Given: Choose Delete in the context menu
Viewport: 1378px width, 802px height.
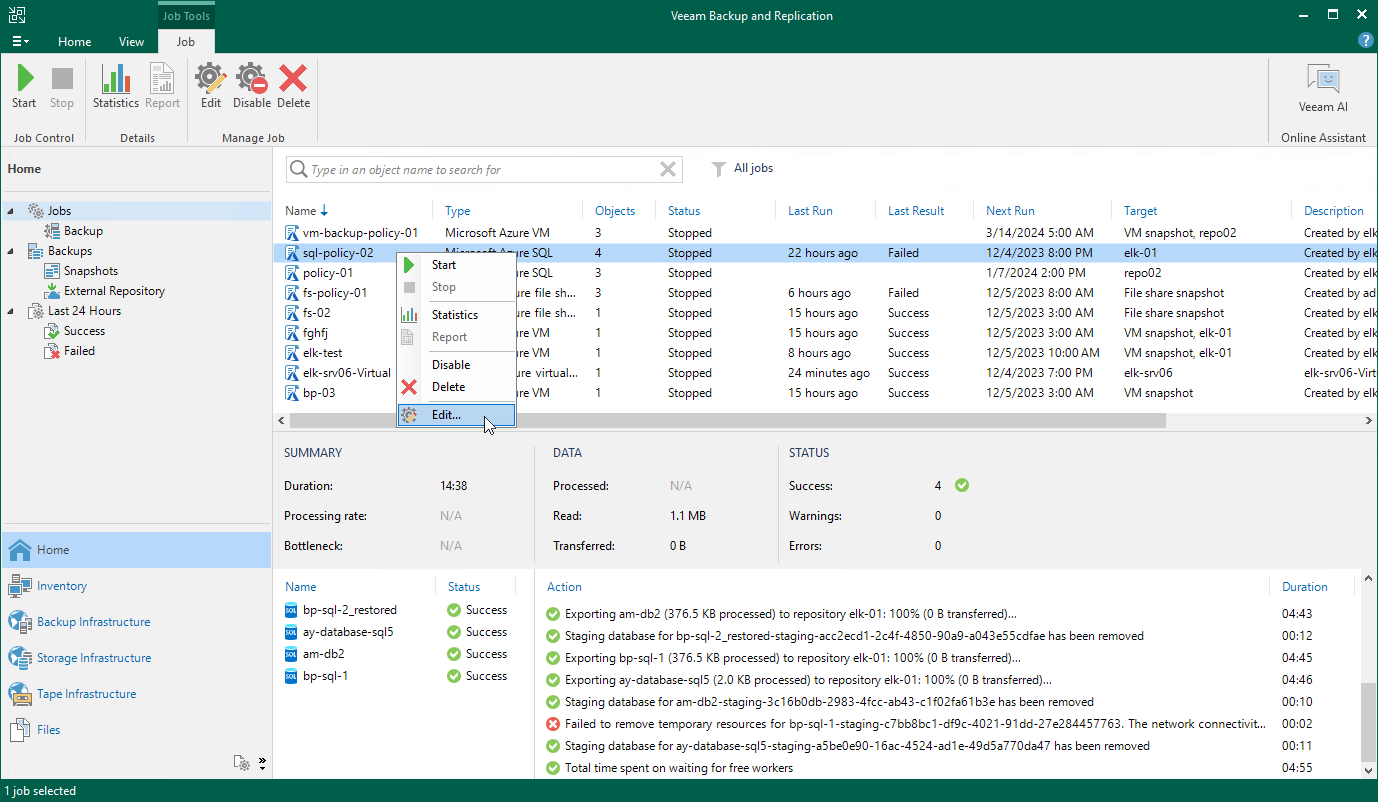Looking at the screenshot, I should pyautogui.click(x=456, y=387).
